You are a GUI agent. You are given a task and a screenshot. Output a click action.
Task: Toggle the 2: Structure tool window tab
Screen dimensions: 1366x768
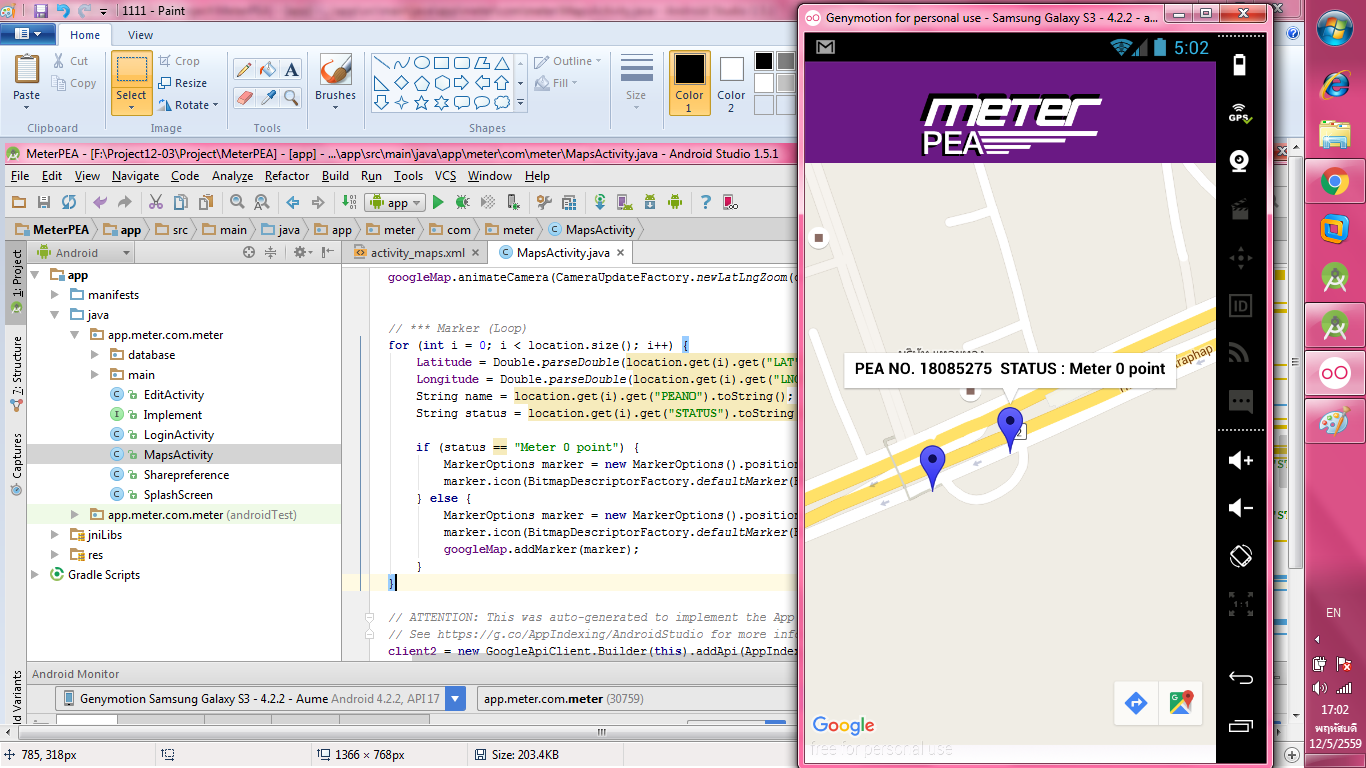(16, 374)
